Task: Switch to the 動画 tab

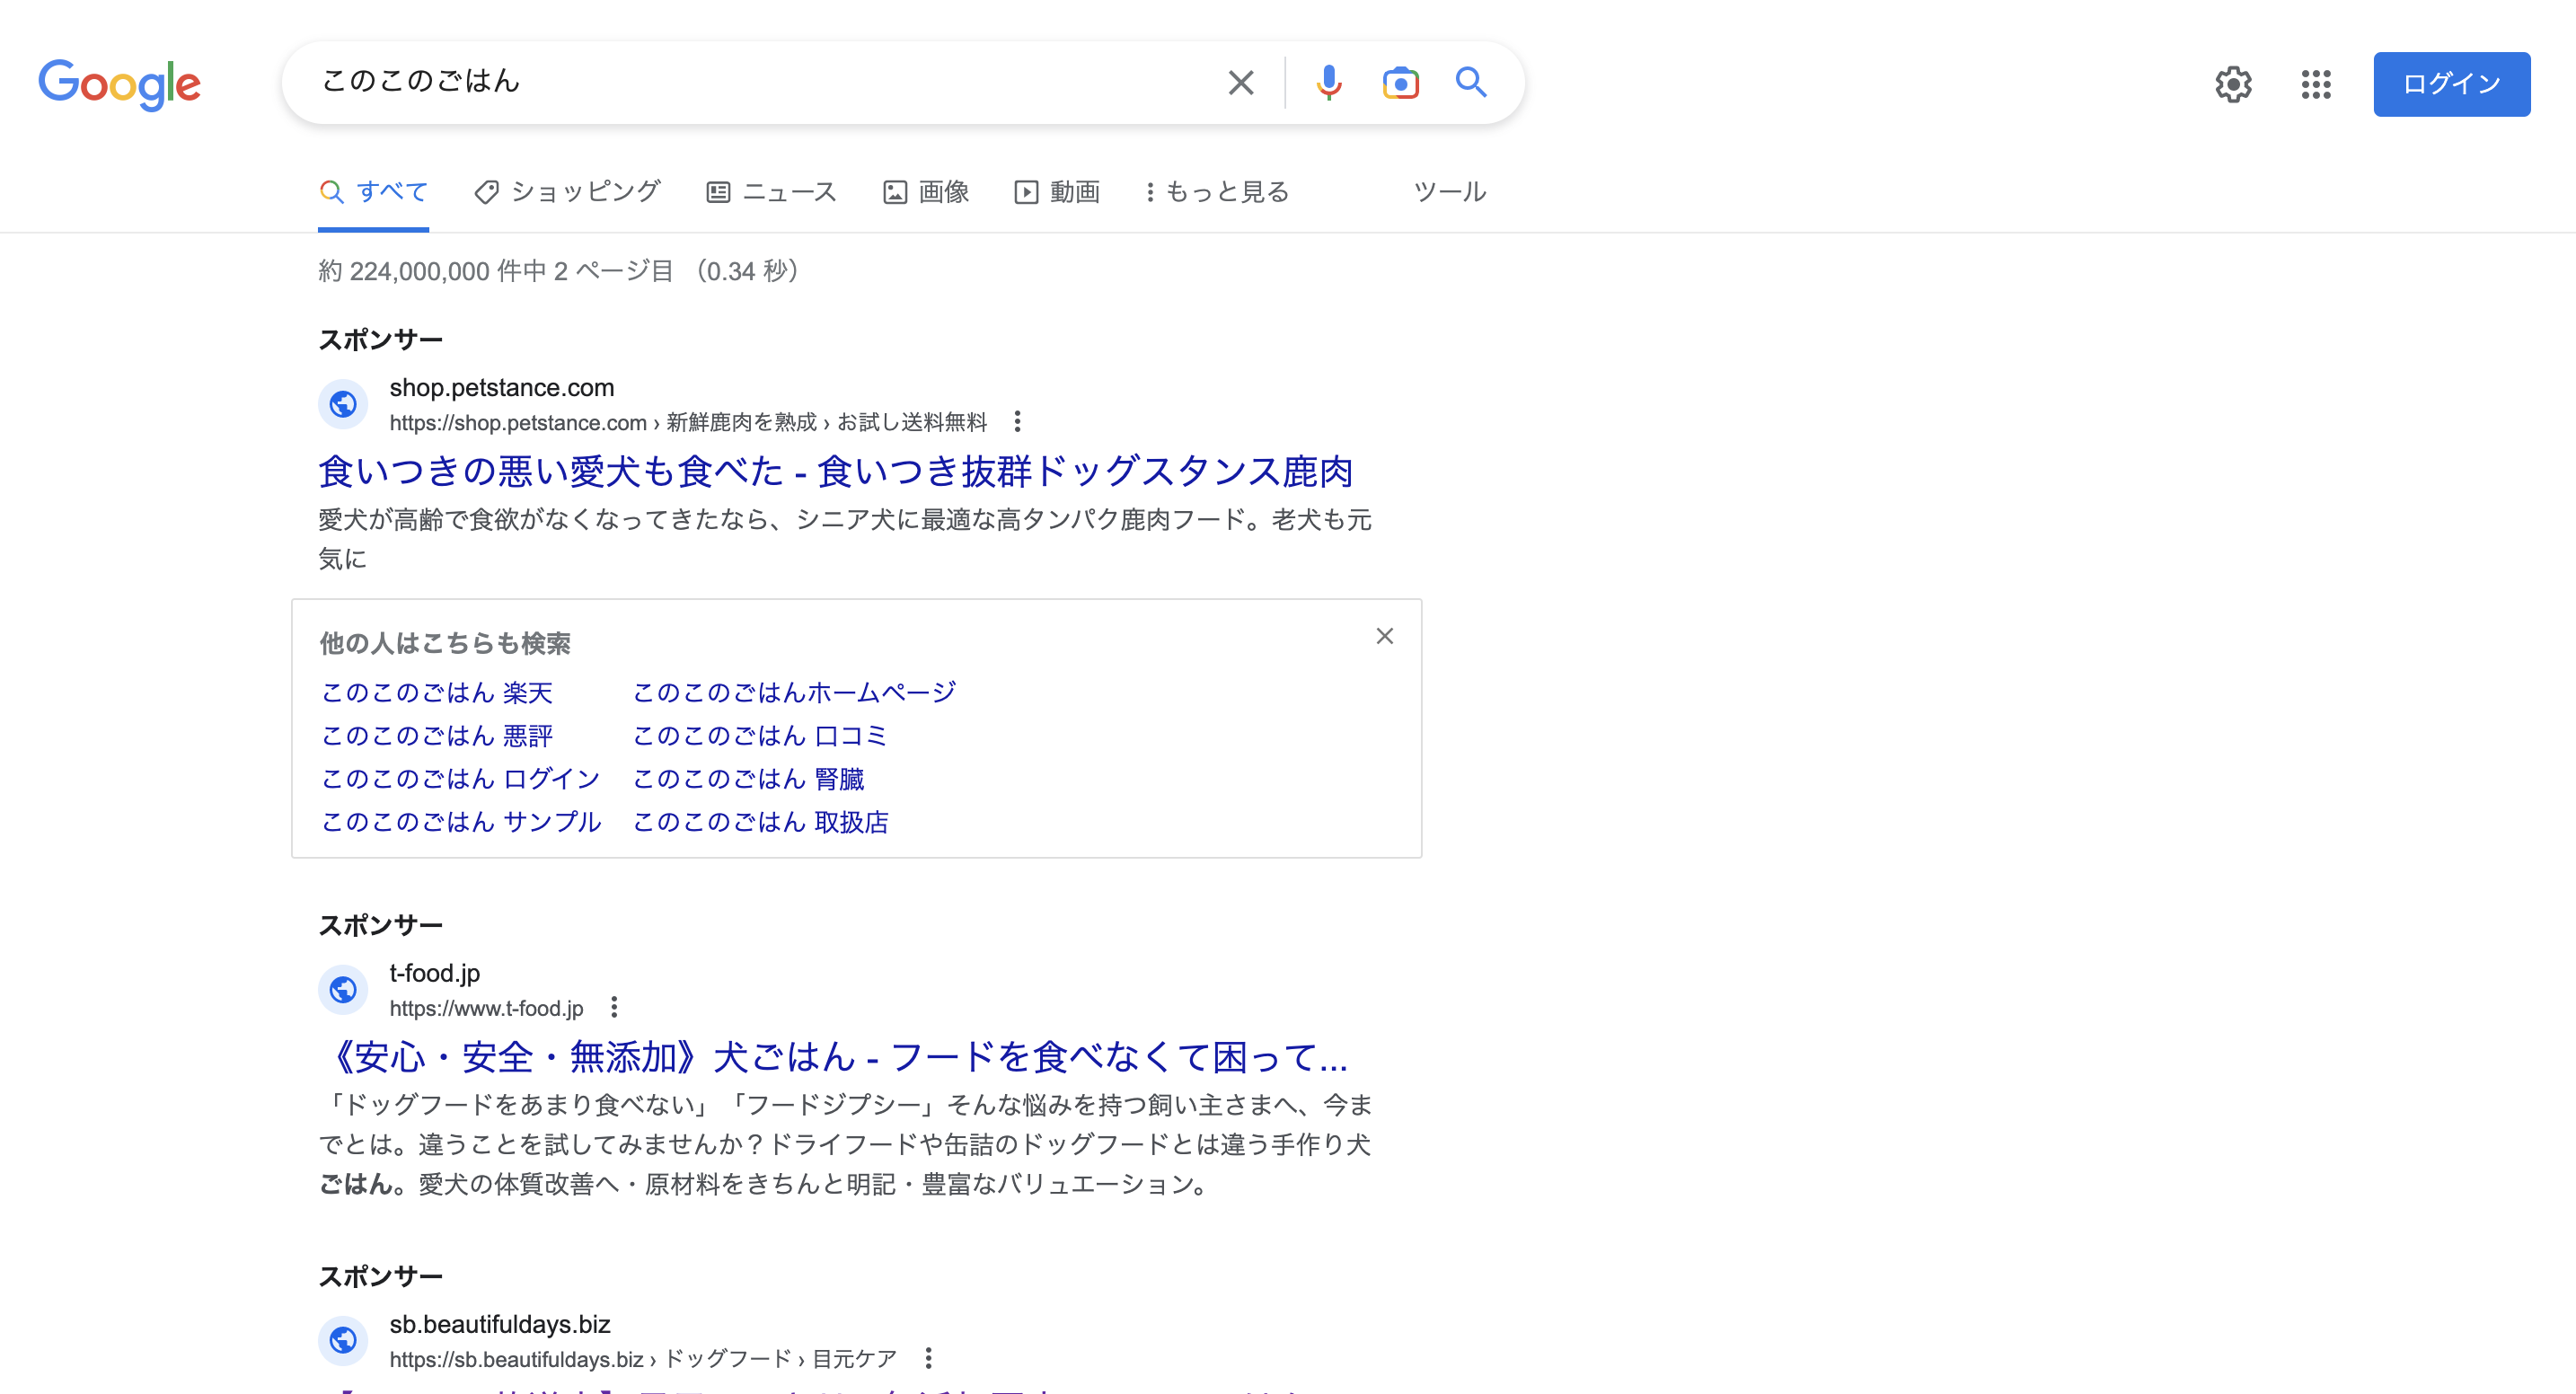Action: (1057, 192)
